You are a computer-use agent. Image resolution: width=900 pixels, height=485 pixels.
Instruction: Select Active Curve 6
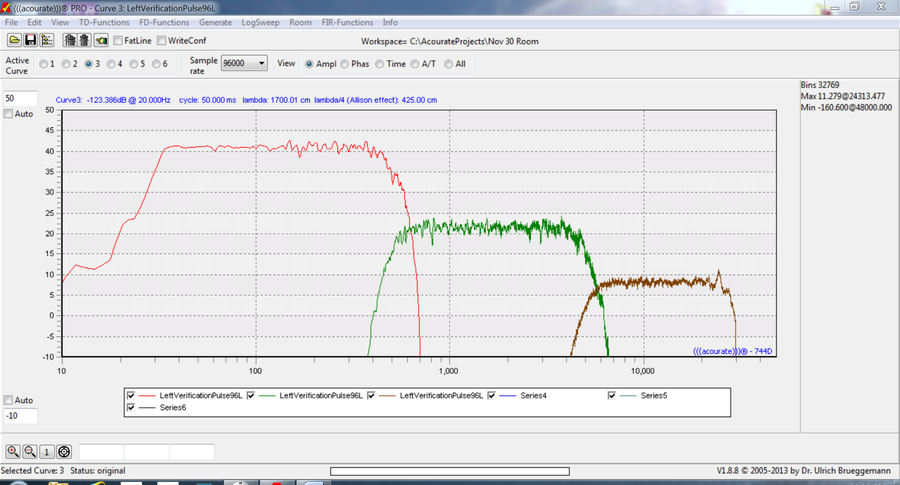coord(156,64)
